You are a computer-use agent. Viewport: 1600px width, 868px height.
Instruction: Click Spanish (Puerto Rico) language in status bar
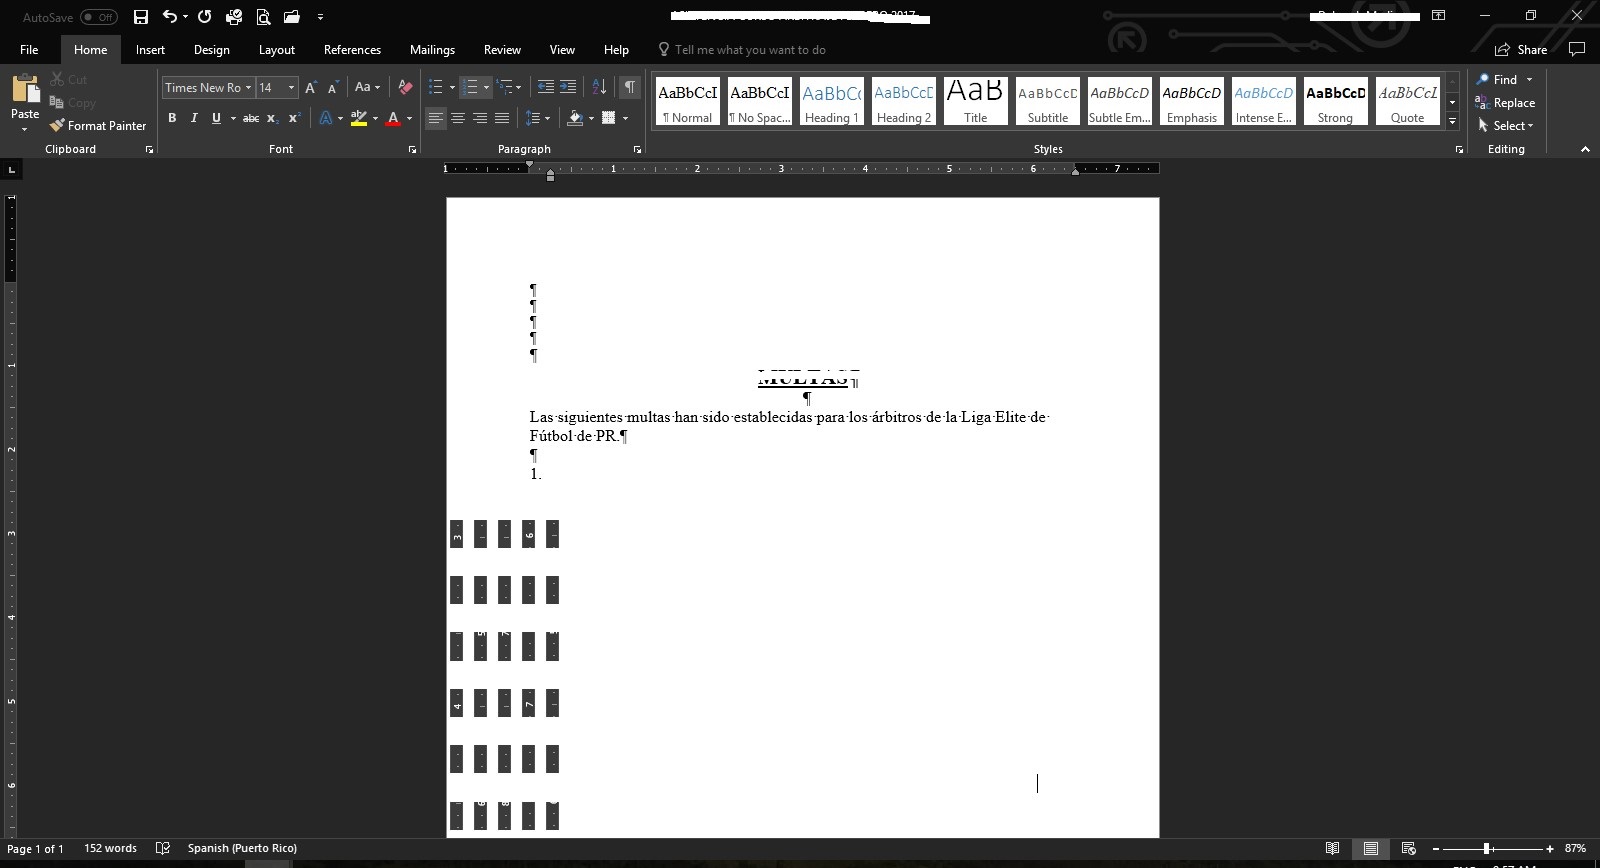tap(242, 848)
